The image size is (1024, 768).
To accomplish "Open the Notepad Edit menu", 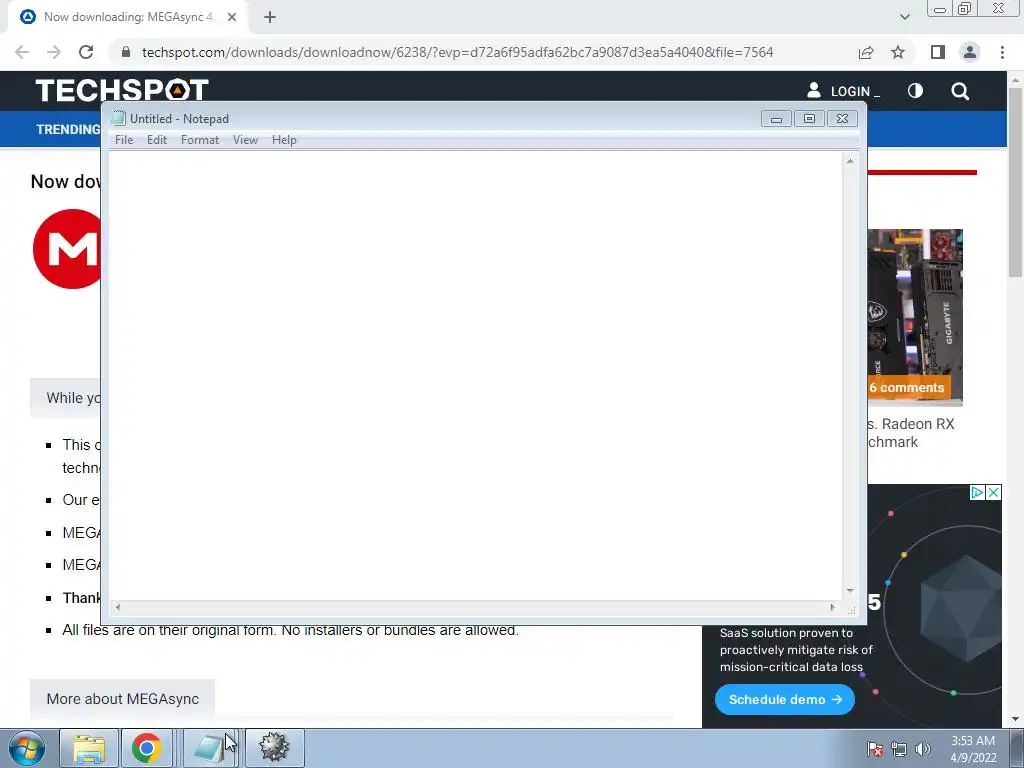I will (157, 140).
